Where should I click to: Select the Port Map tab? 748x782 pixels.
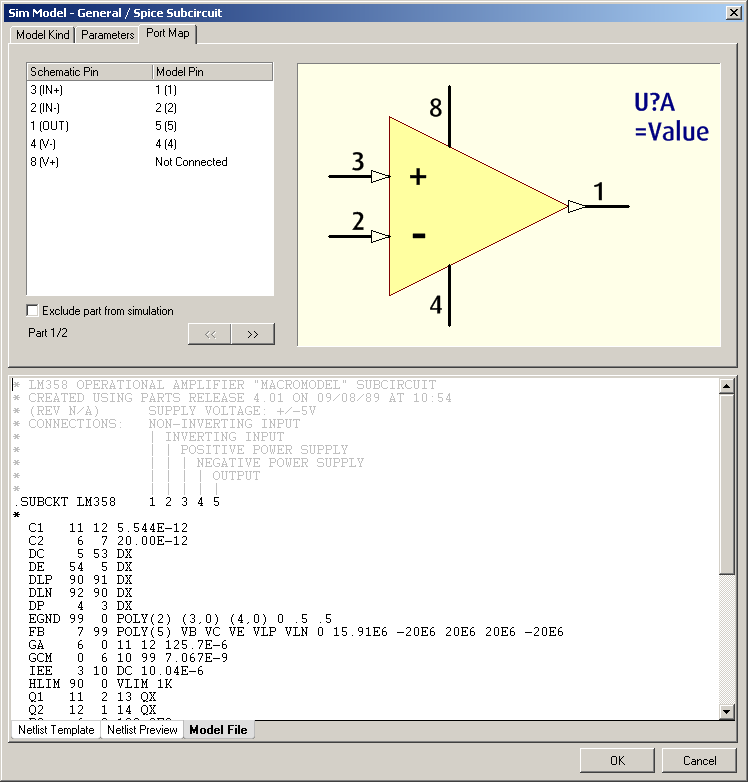click(x=168, y=33)
